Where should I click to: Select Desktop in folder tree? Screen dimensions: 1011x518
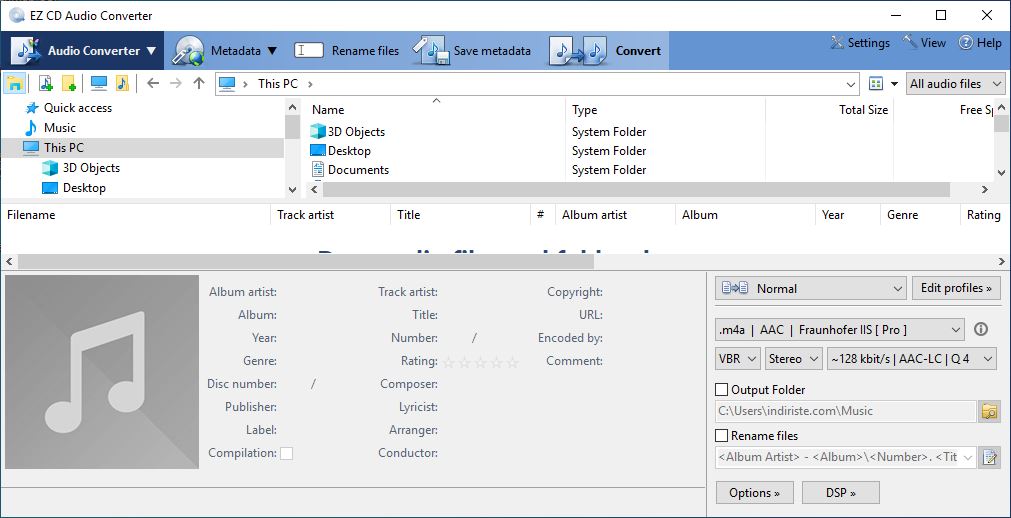click(x=84, y=188)
